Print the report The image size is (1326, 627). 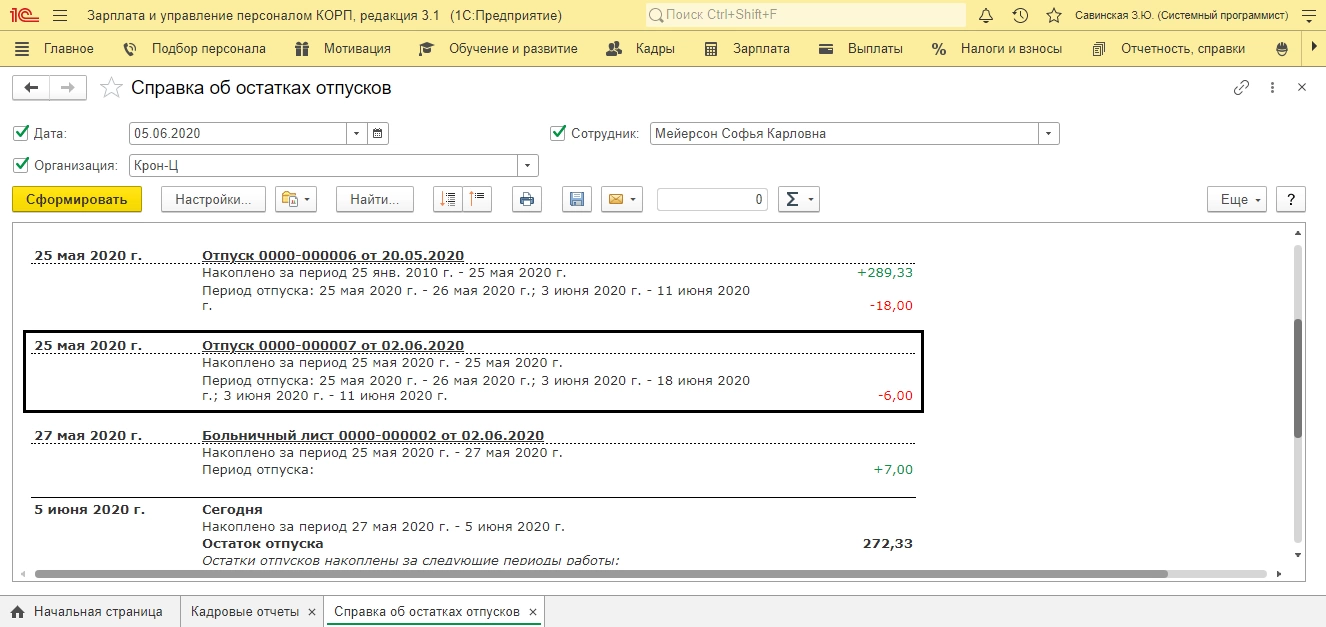527,199
